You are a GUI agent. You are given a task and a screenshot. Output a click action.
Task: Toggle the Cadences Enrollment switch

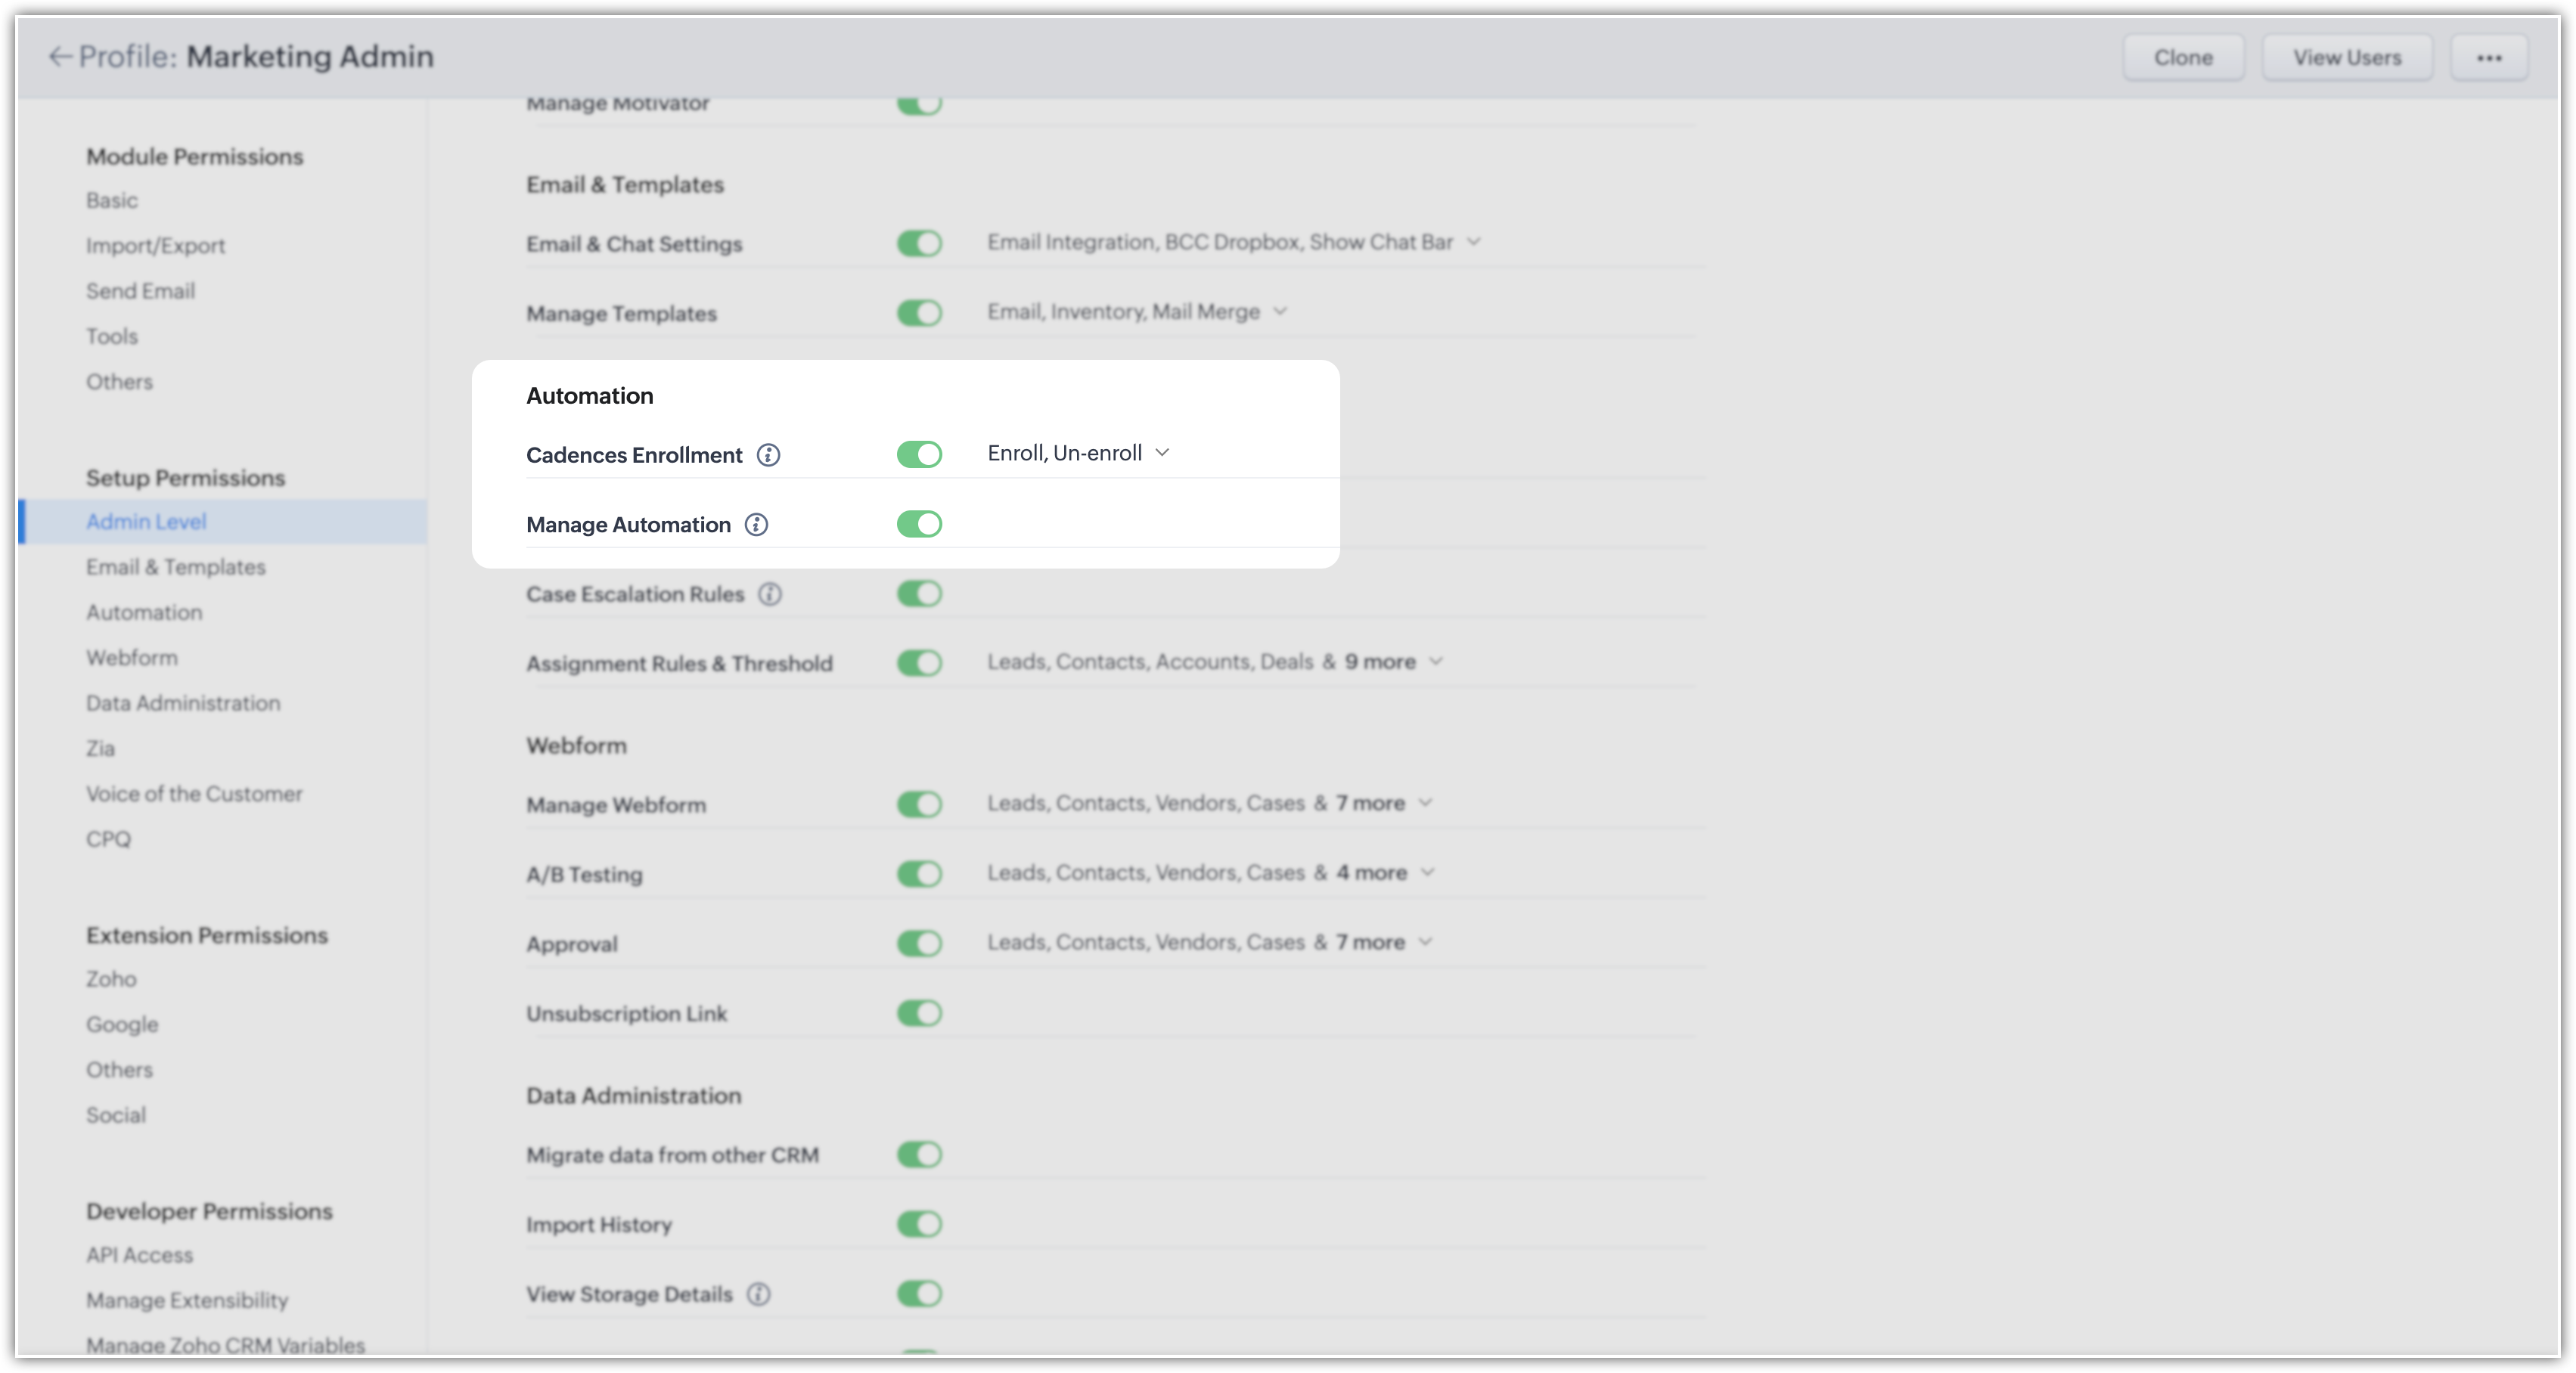tap(919, 455)
